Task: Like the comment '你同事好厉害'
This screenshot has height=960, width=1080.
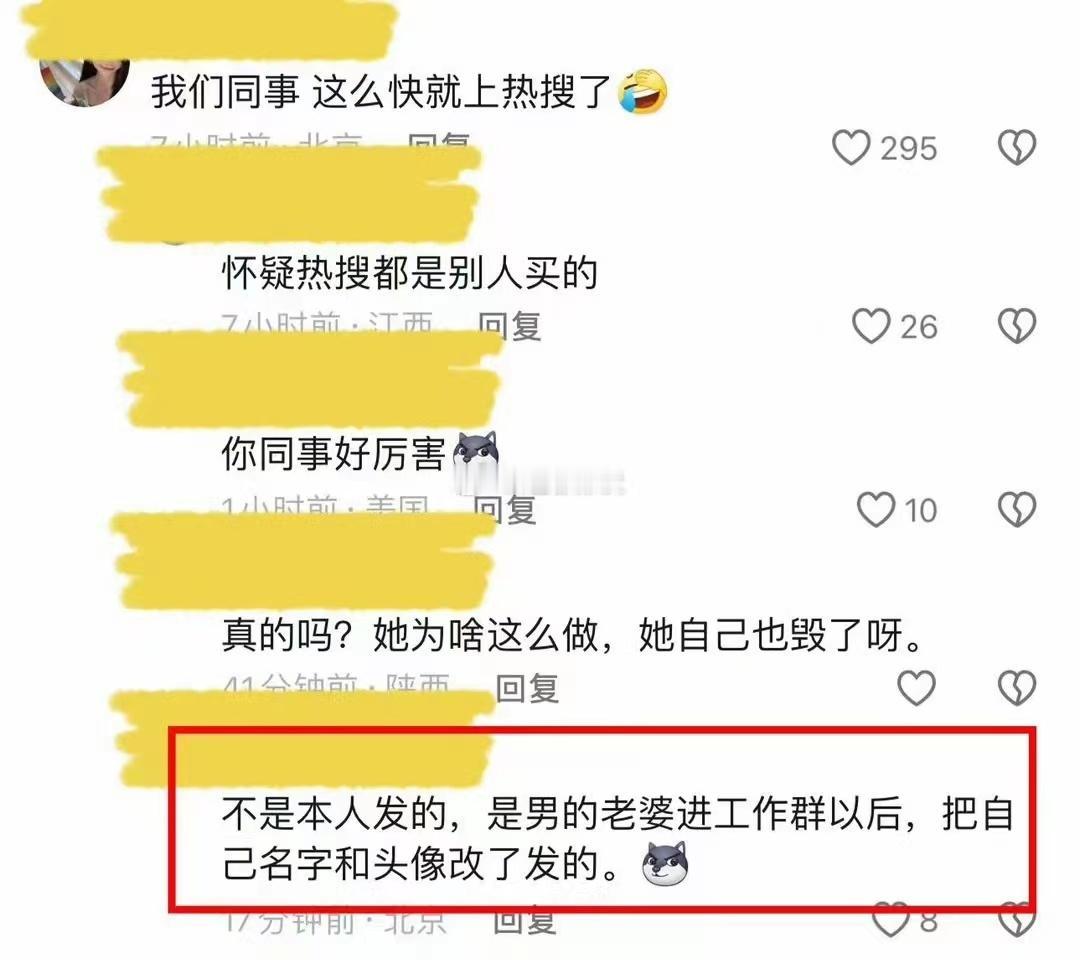Action: point(875,510)
